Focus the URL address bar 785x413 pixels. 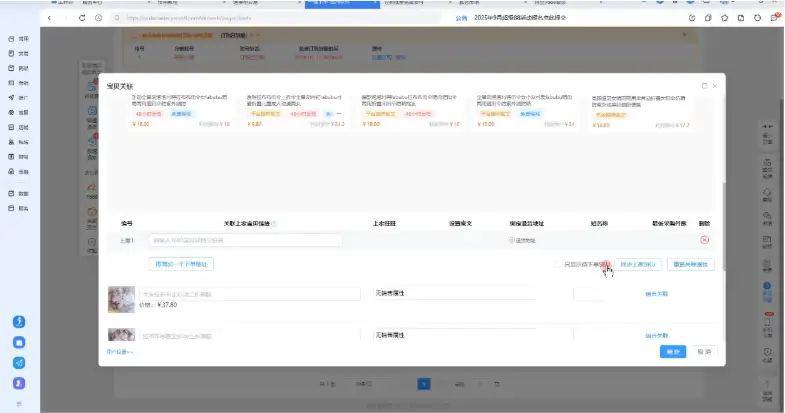coord(275,18)
